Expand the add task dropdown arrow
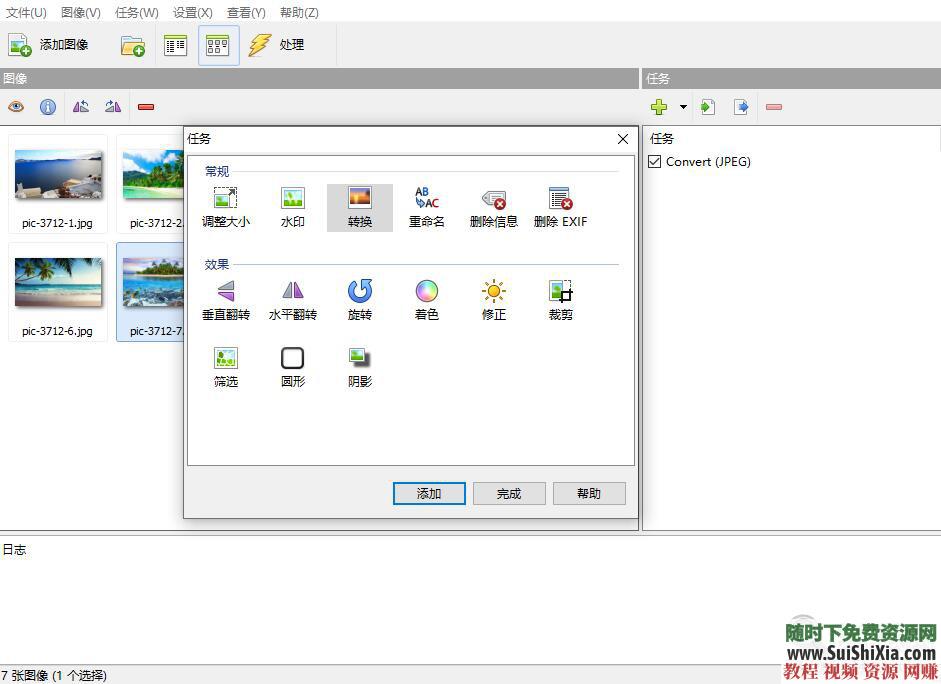This screenshot has width=941, height=684. pyautogui.click(x=684, y=107)
